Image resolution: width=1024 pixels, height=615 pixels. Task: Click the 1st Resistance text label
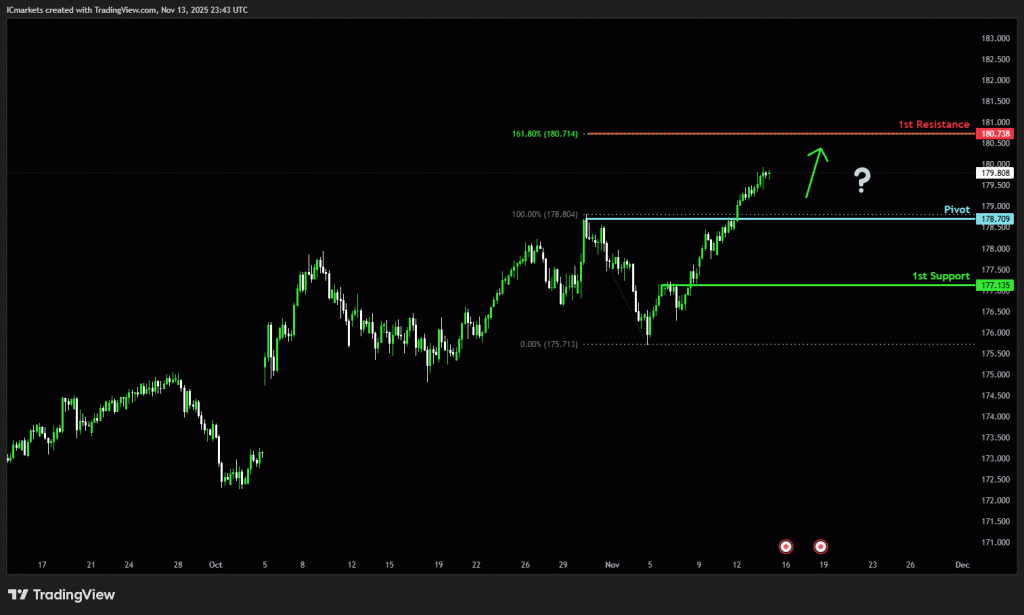coord(933,125)
